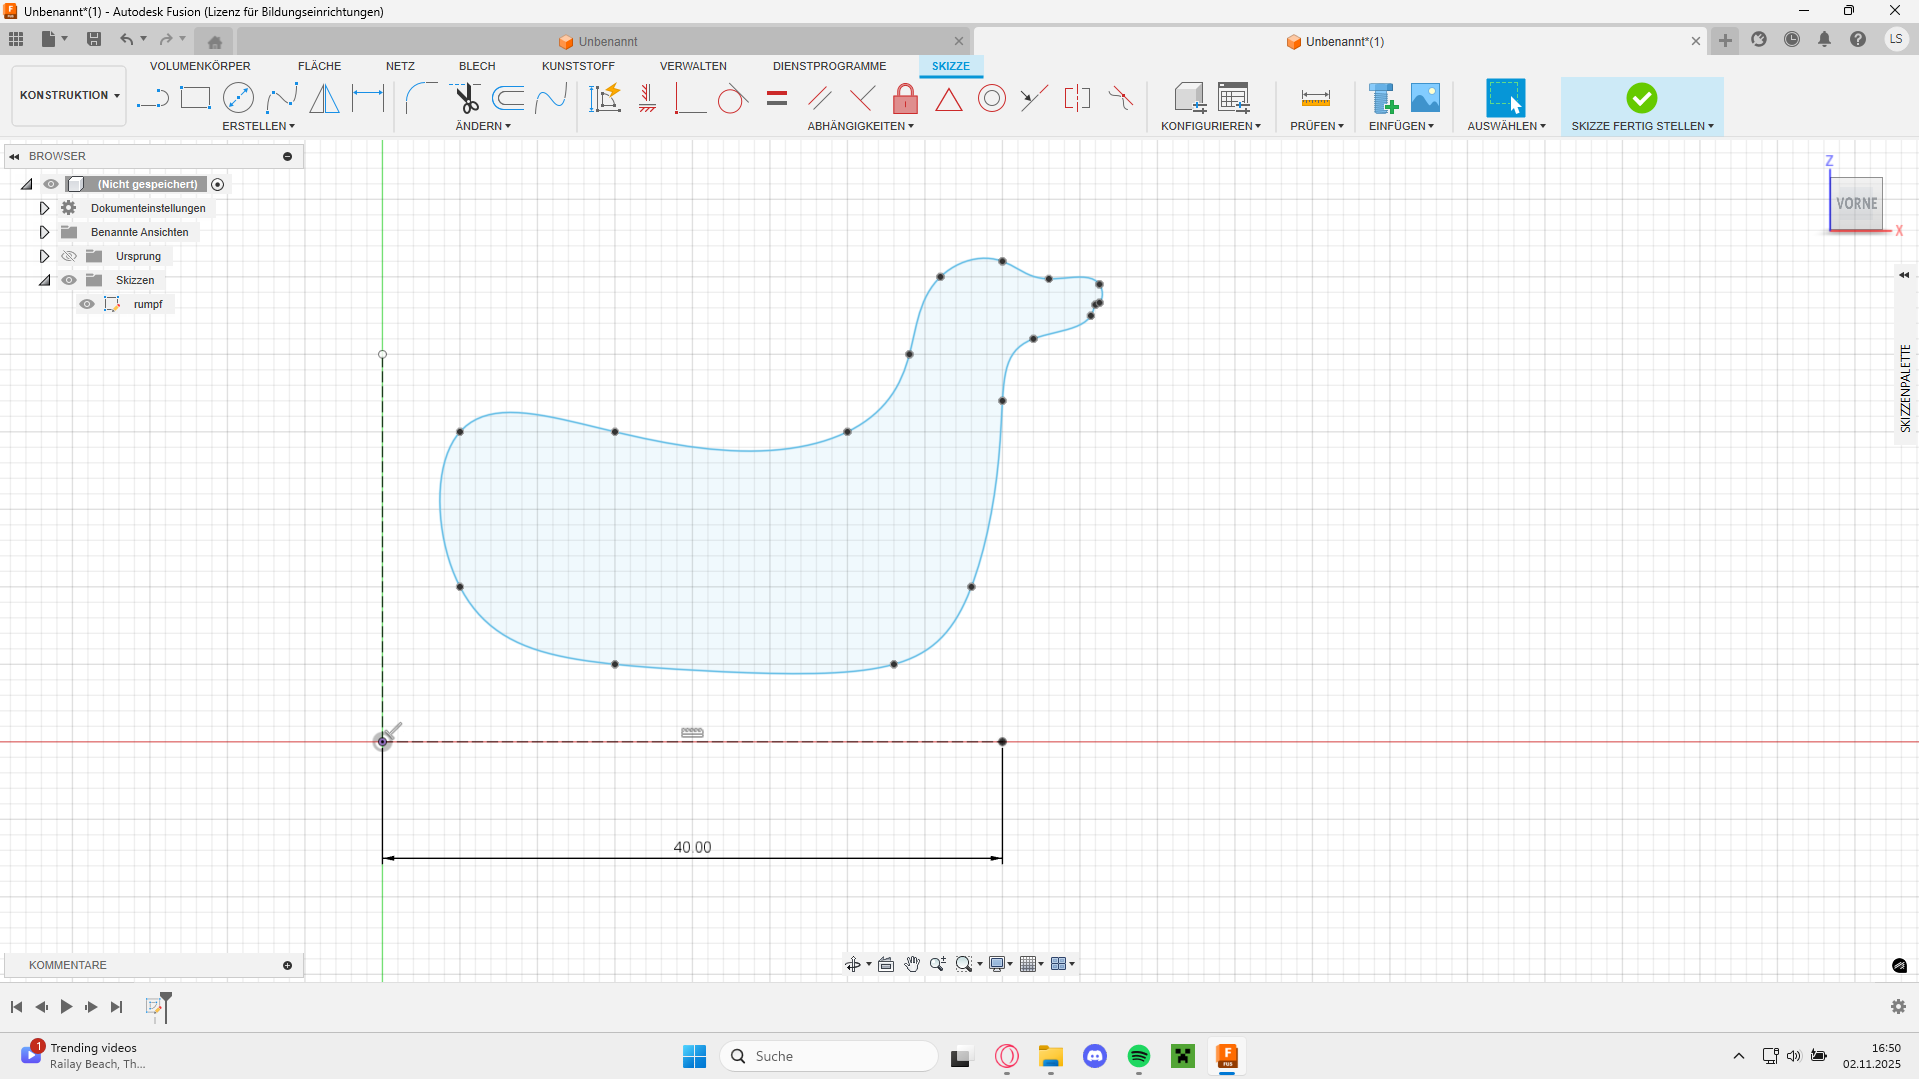This screenshot has width=1919, height=1079.
Task: Click the 40.00 dimension value
Action: coord(692,847)
